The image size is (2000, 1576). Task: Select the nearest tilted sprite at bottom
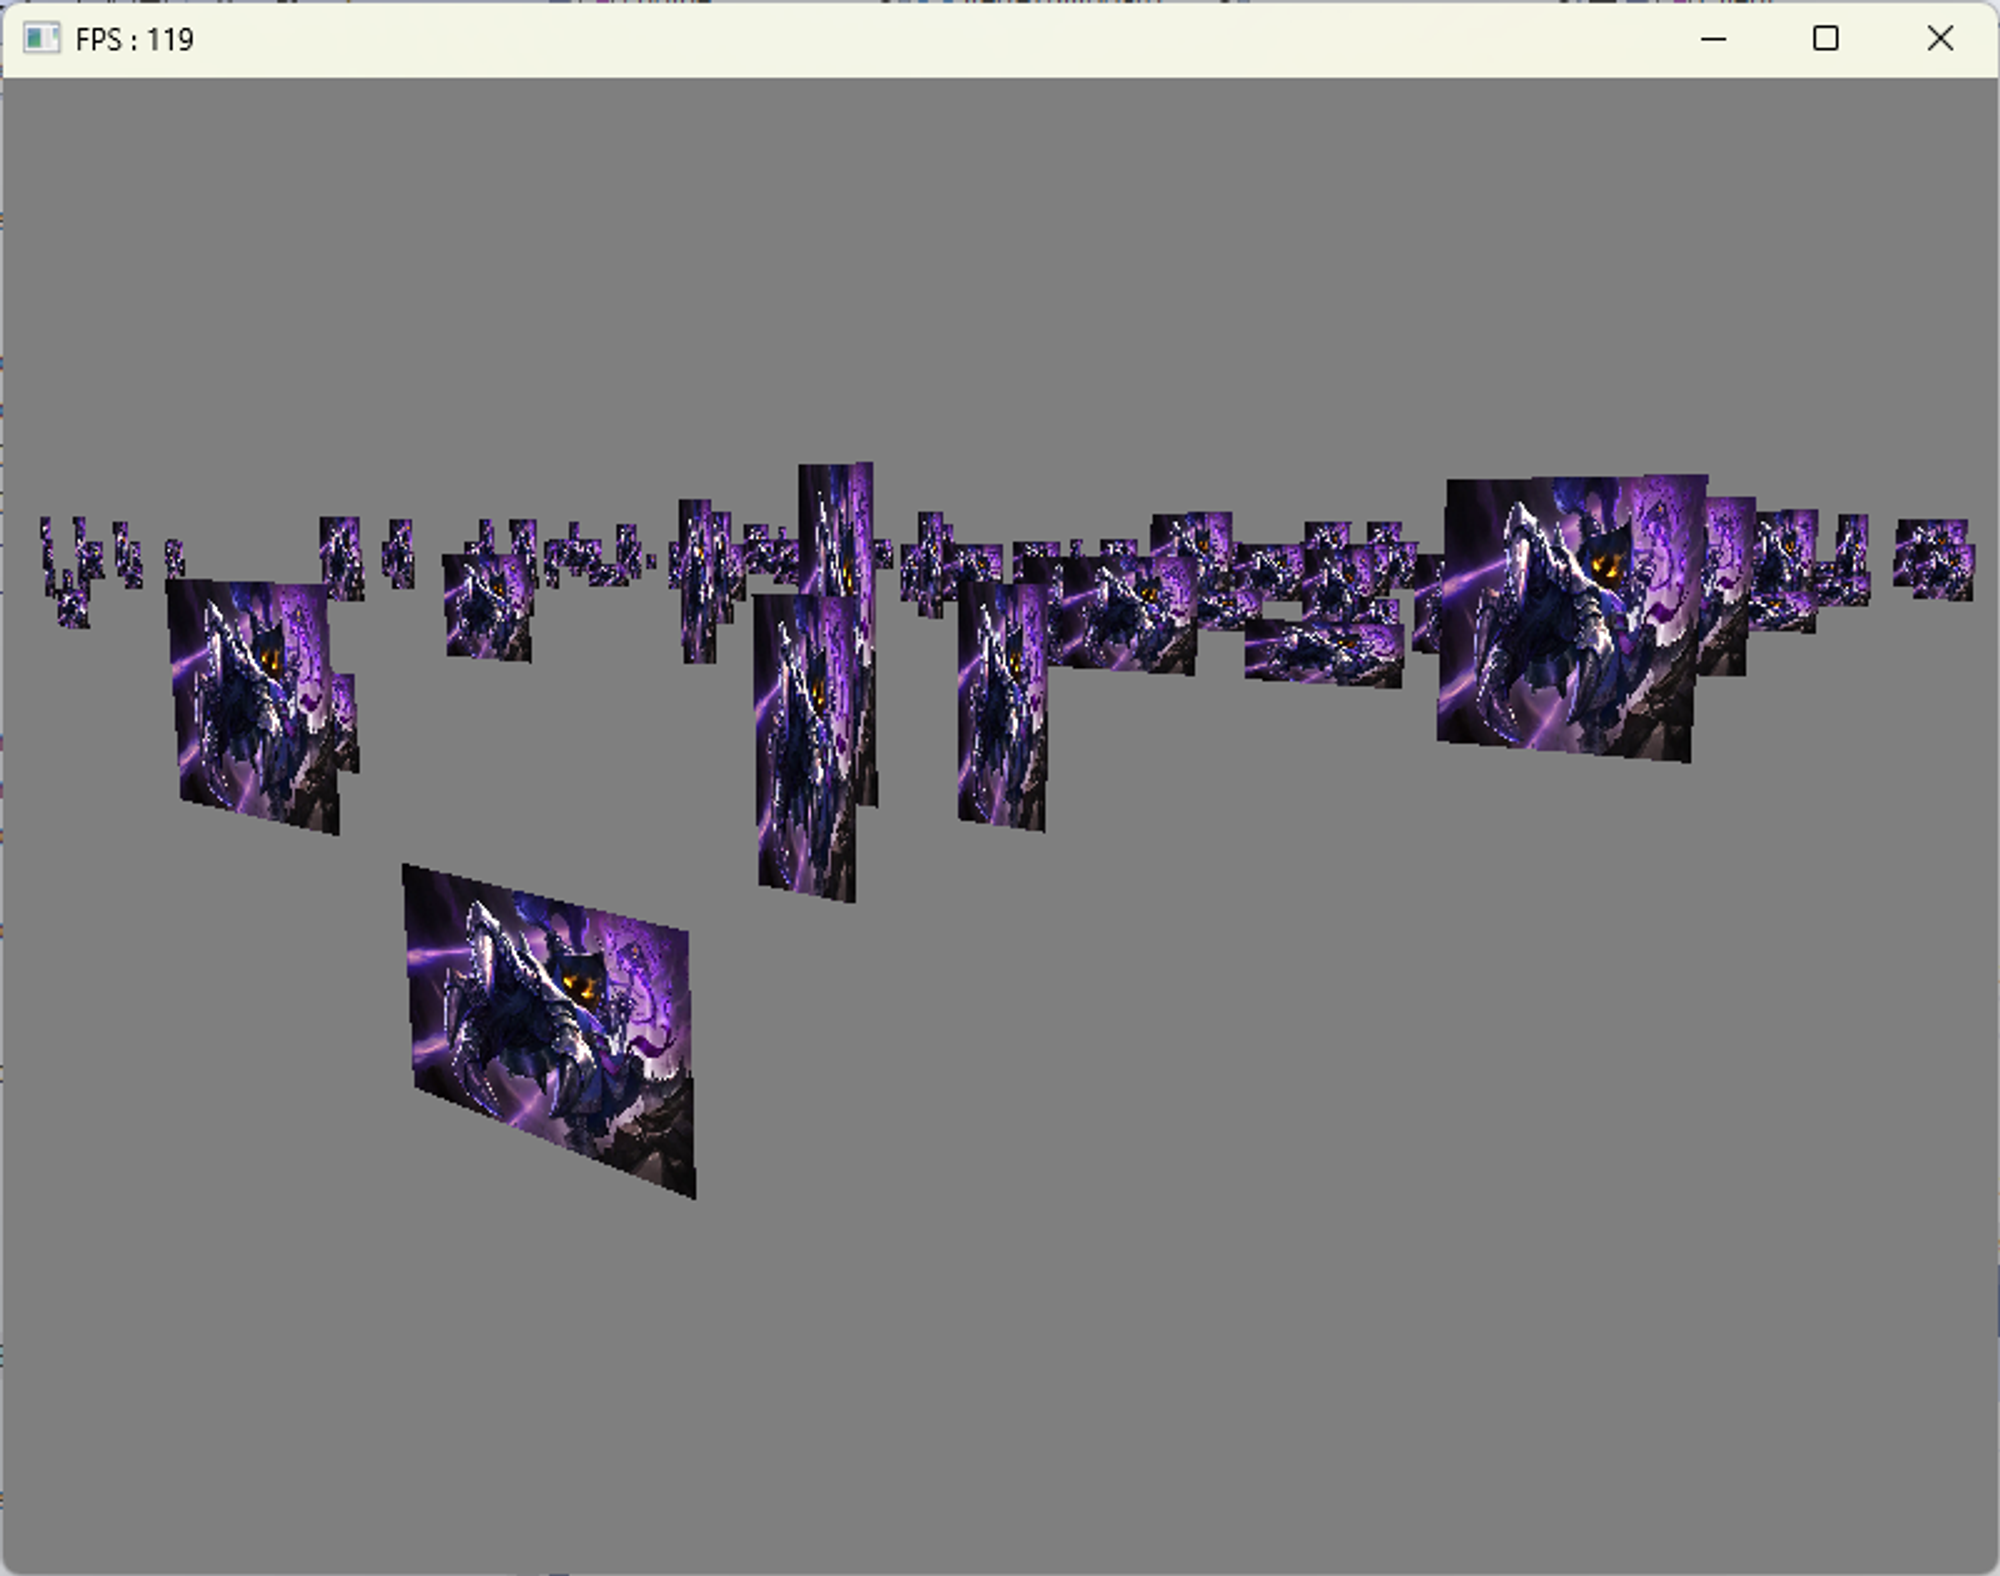tap(550, 1030)
